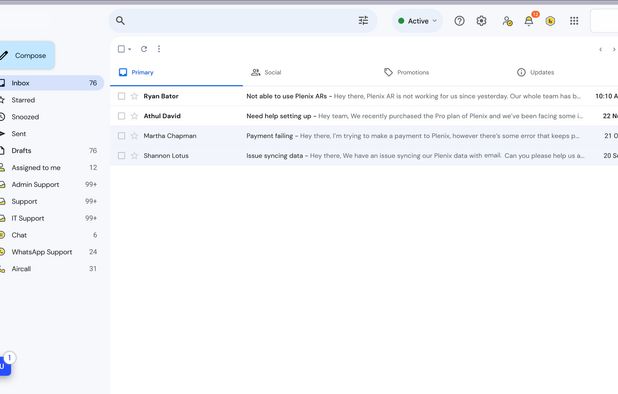The image size is (618, 394).
Task: Star the Ryan Bator email
Action: pos(134,96)
